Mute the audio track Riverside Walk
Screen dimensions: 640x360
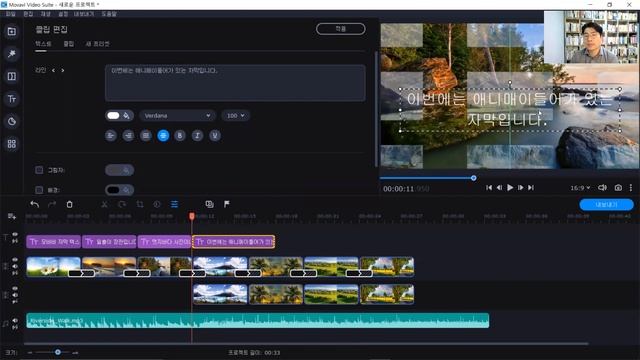15,320
